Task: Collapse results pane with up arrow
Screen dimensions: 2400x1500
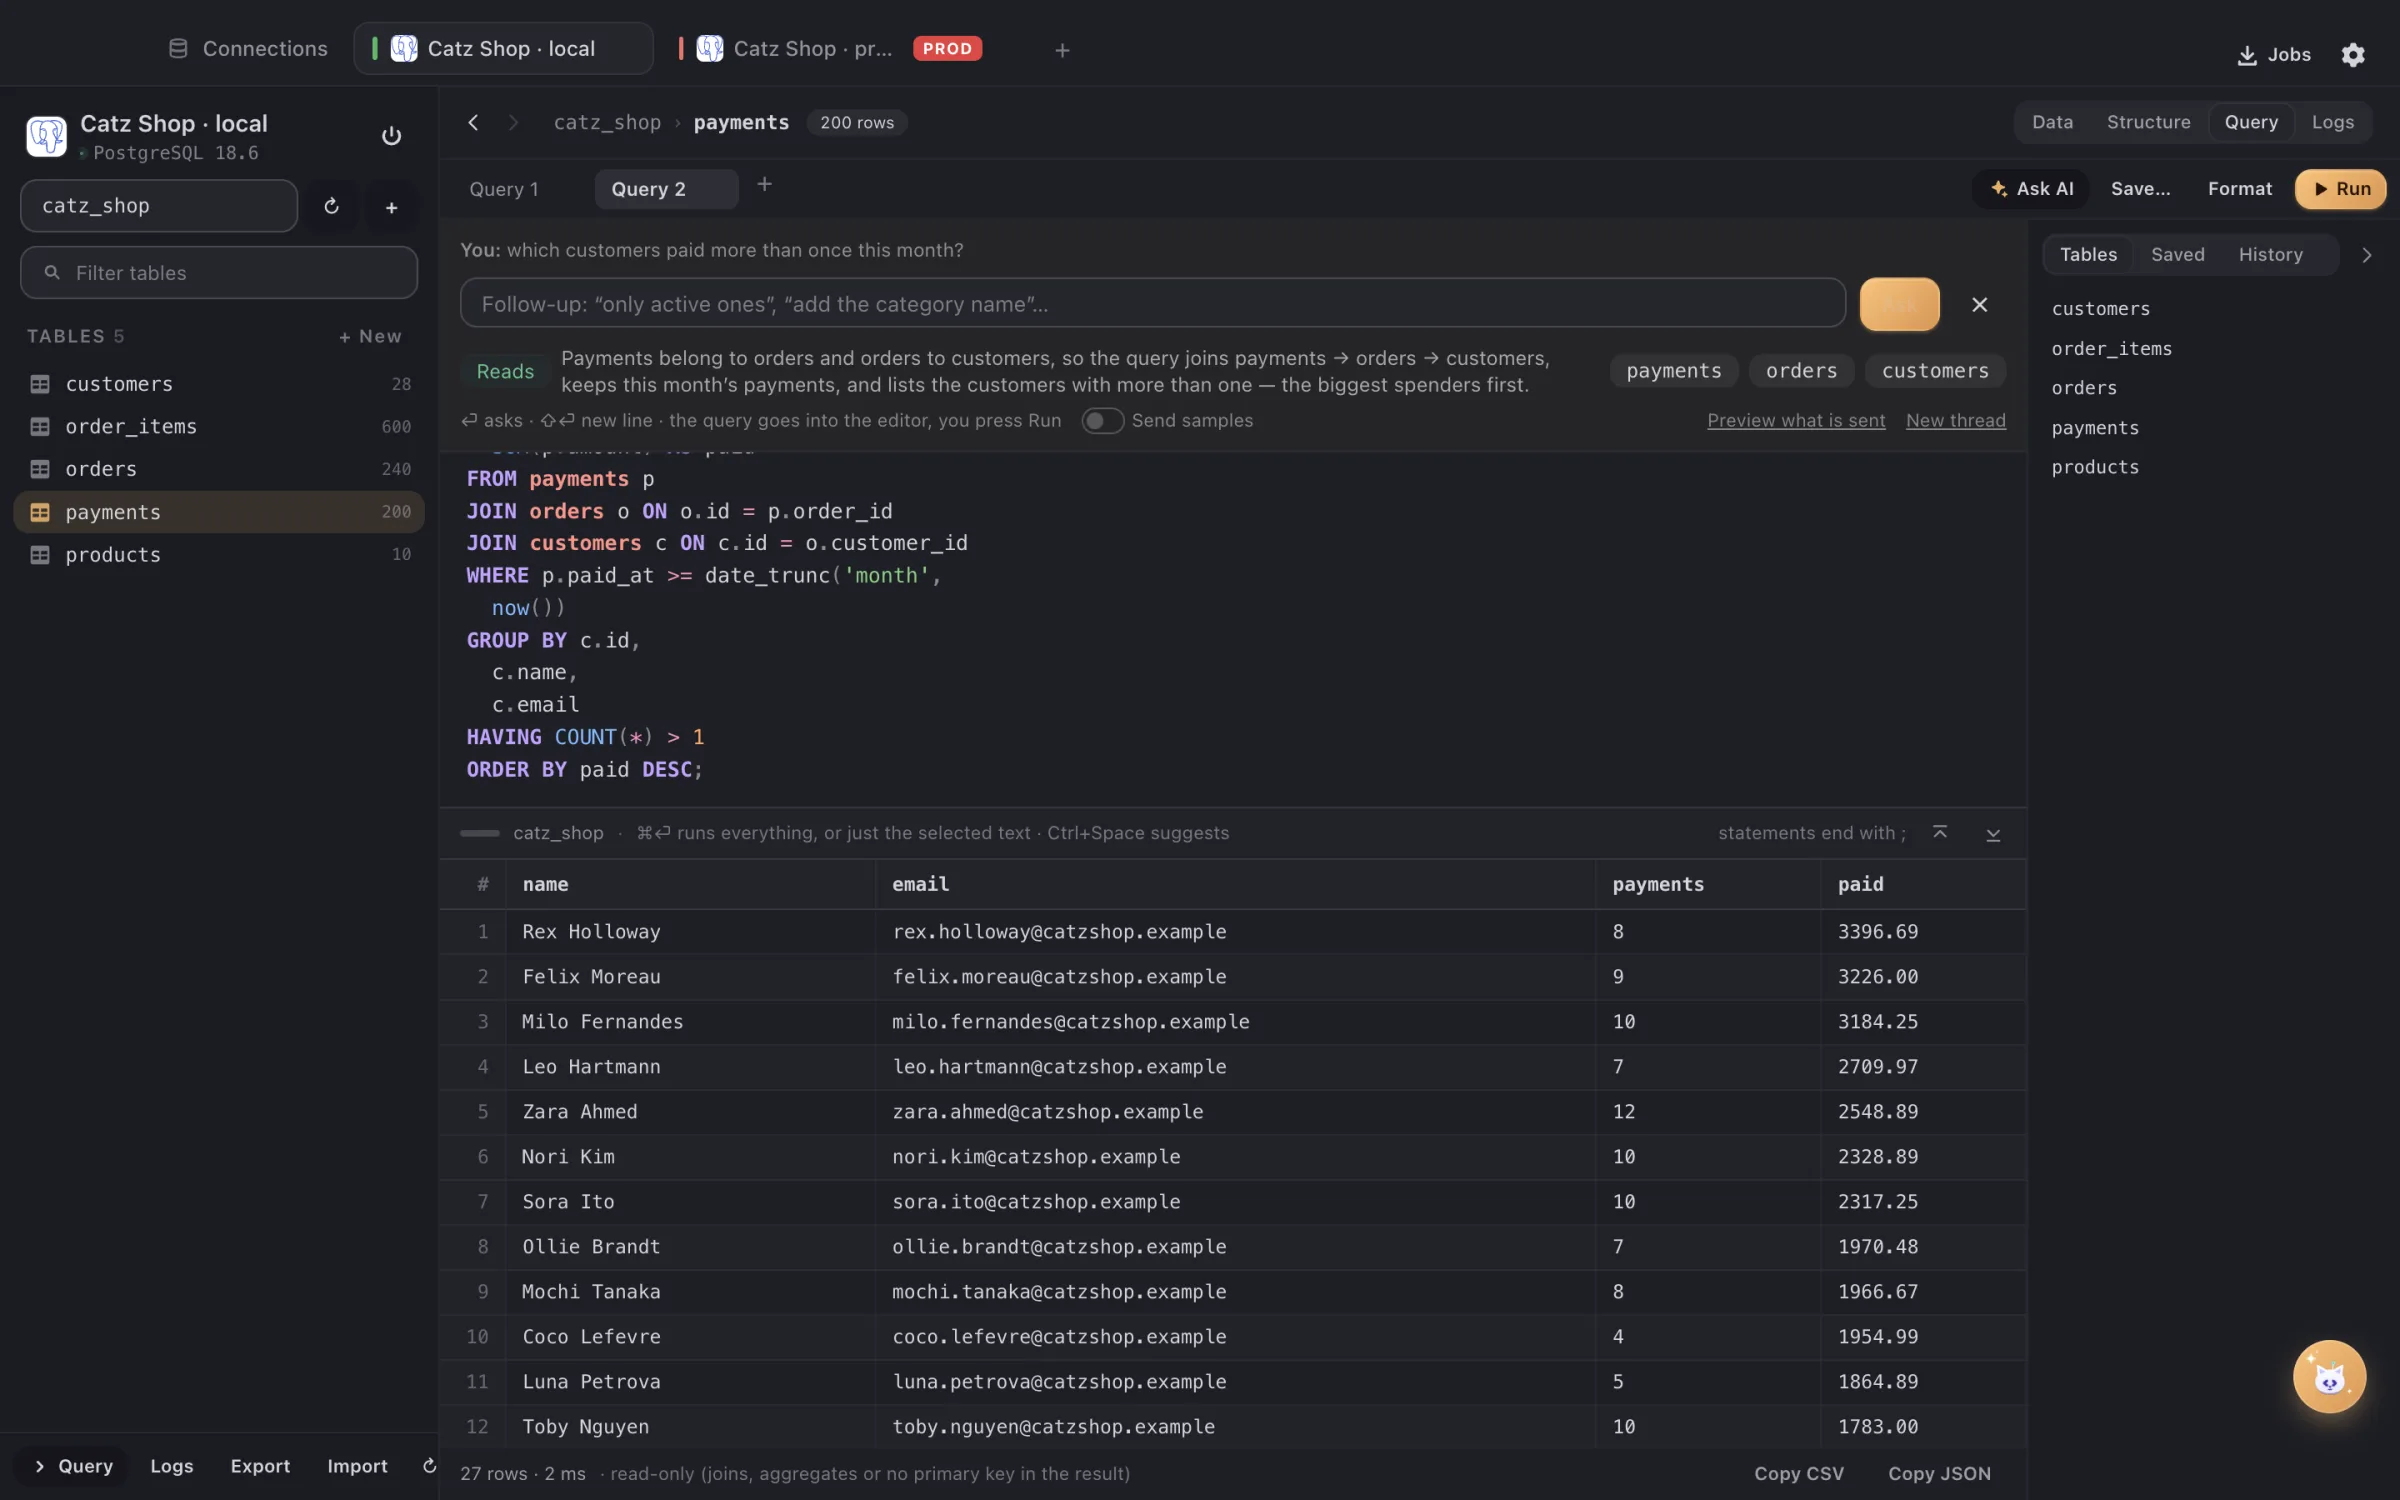Action: (x=1940, y=832)
